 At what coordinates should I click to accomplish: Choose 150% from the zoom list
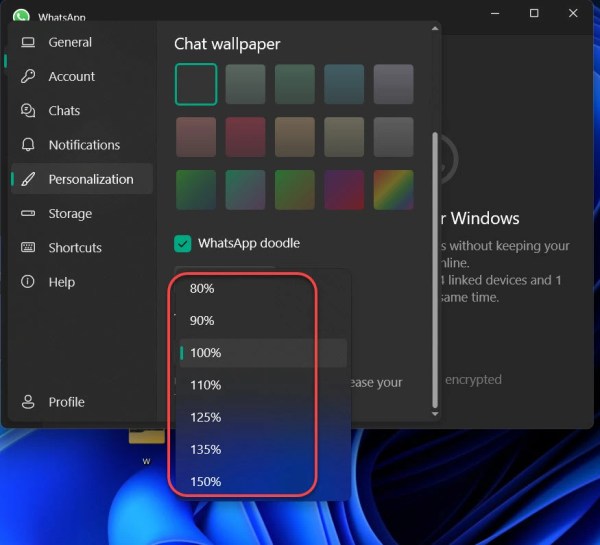(x=263, y=481)
